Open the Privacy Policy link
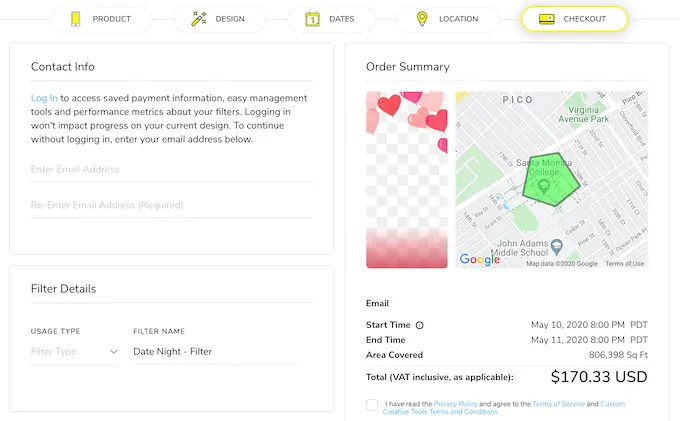680x421 pixels. [455, 404]
